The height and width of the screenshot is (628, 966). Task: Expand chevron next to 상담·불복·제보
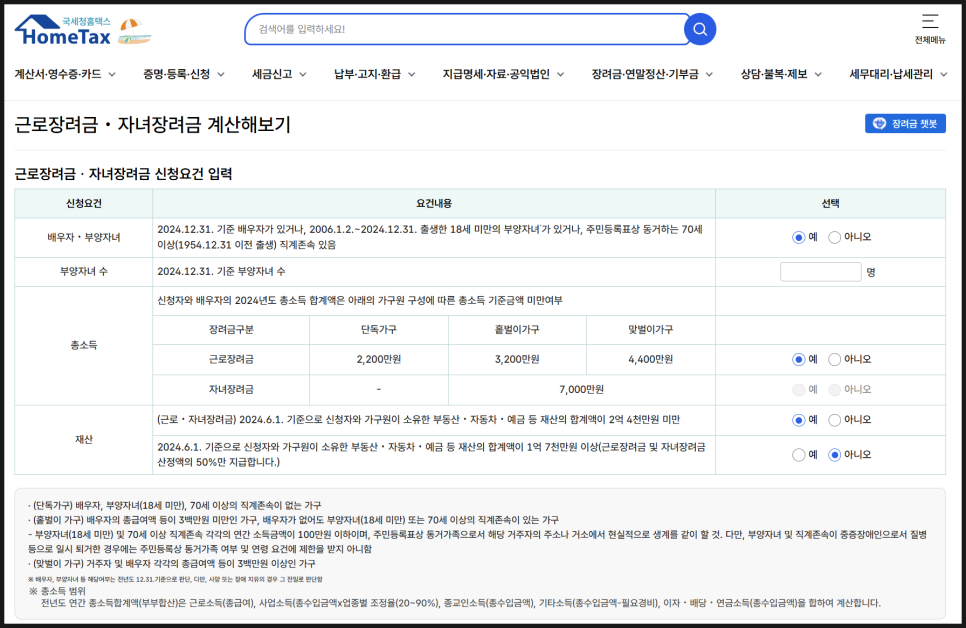tap(818, 75)
